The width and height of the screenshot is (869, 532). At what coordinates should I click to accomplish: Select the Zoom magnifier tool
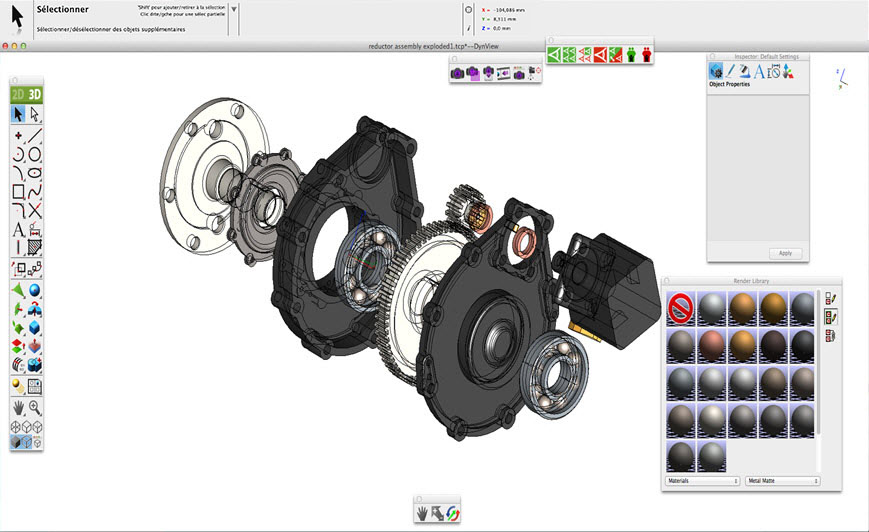(x=34, y=408)
